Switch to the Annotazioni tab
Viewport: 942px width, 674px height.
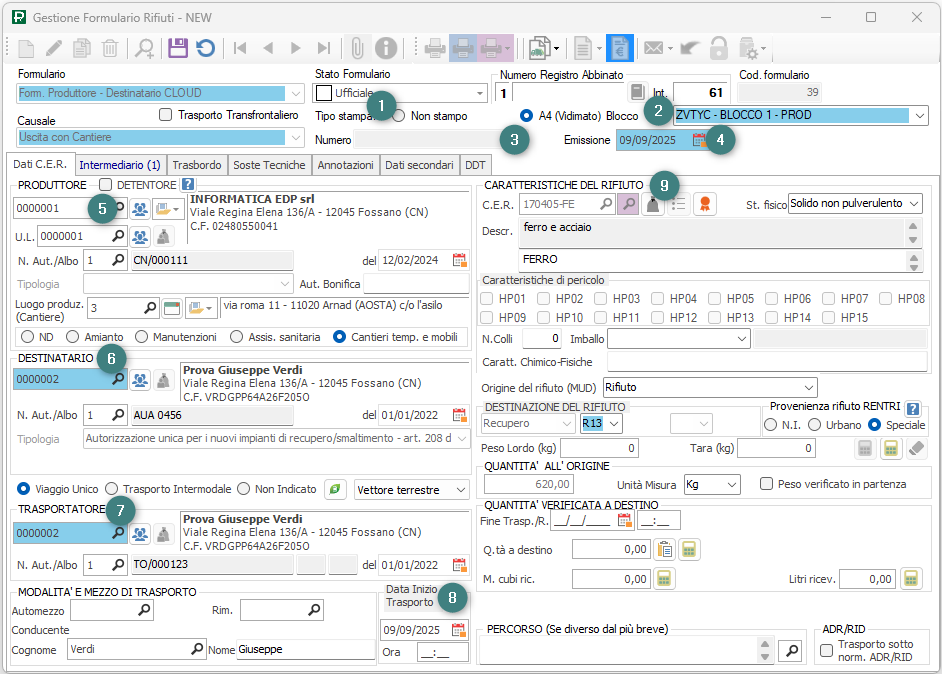[x=345, y=165]
